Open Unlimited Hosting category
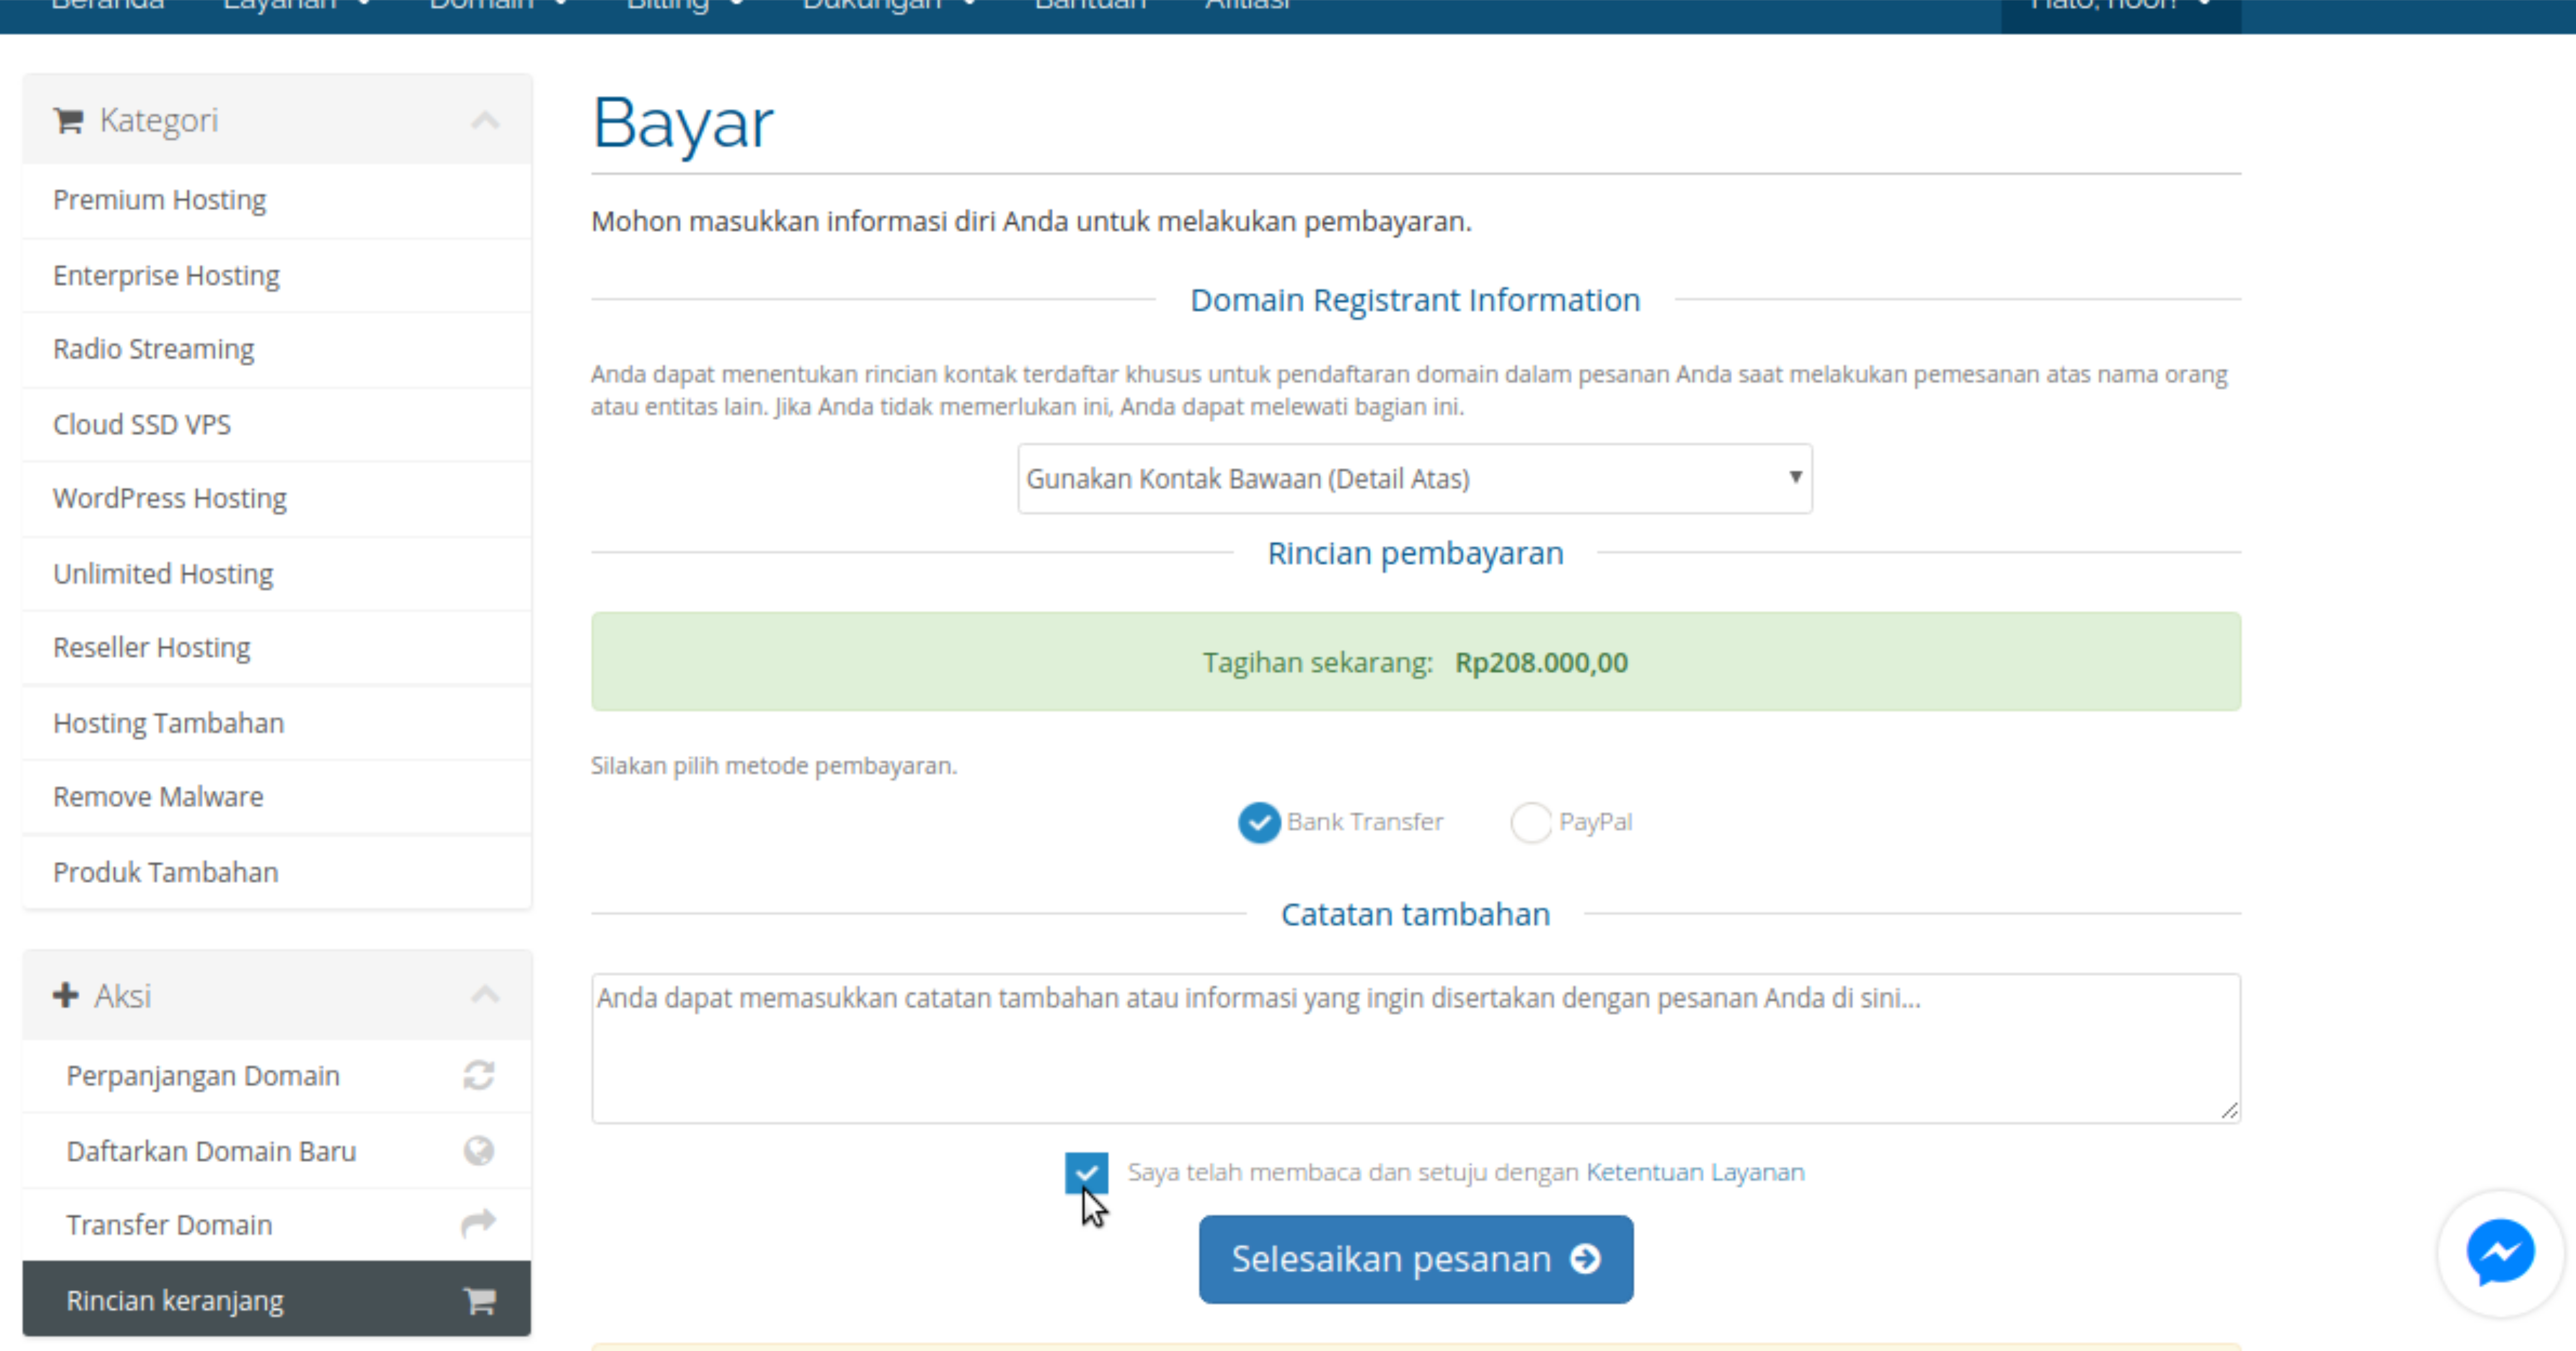Image resolution: width=2576 pixels, height=1351 pixels. pos(277,574)
